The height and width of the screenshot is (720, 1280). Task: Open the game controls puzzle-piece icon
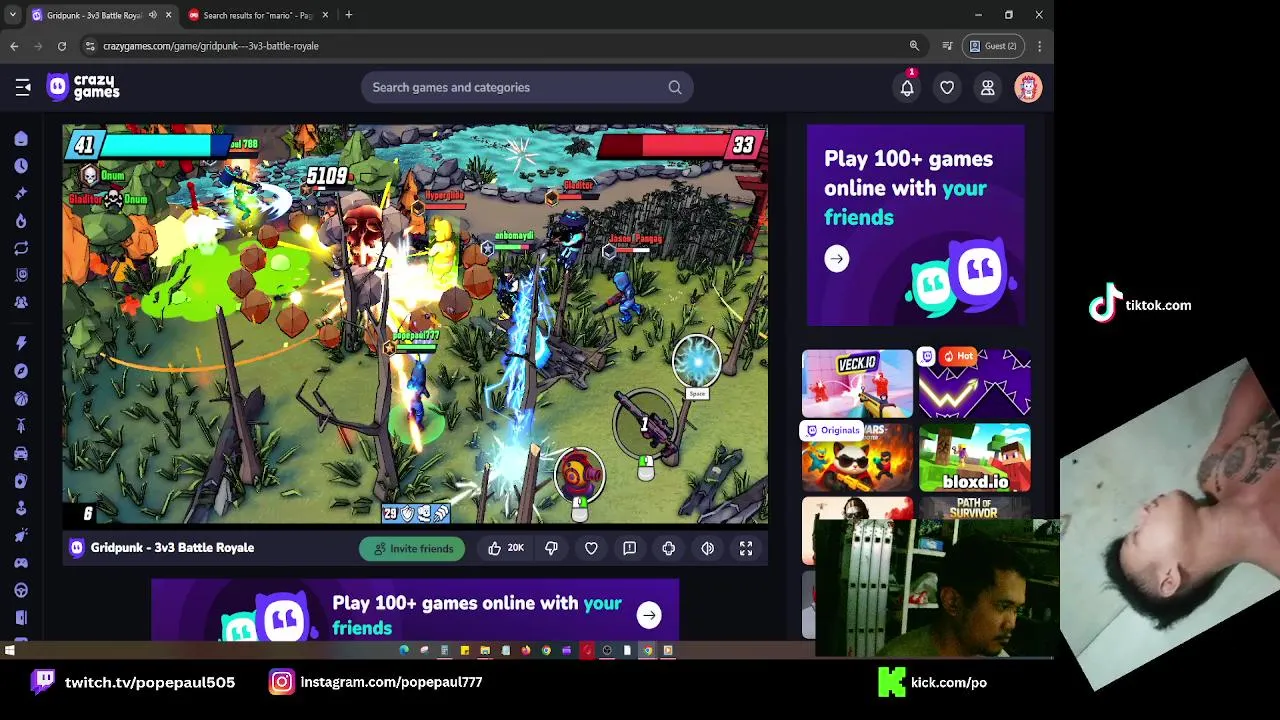668,548
